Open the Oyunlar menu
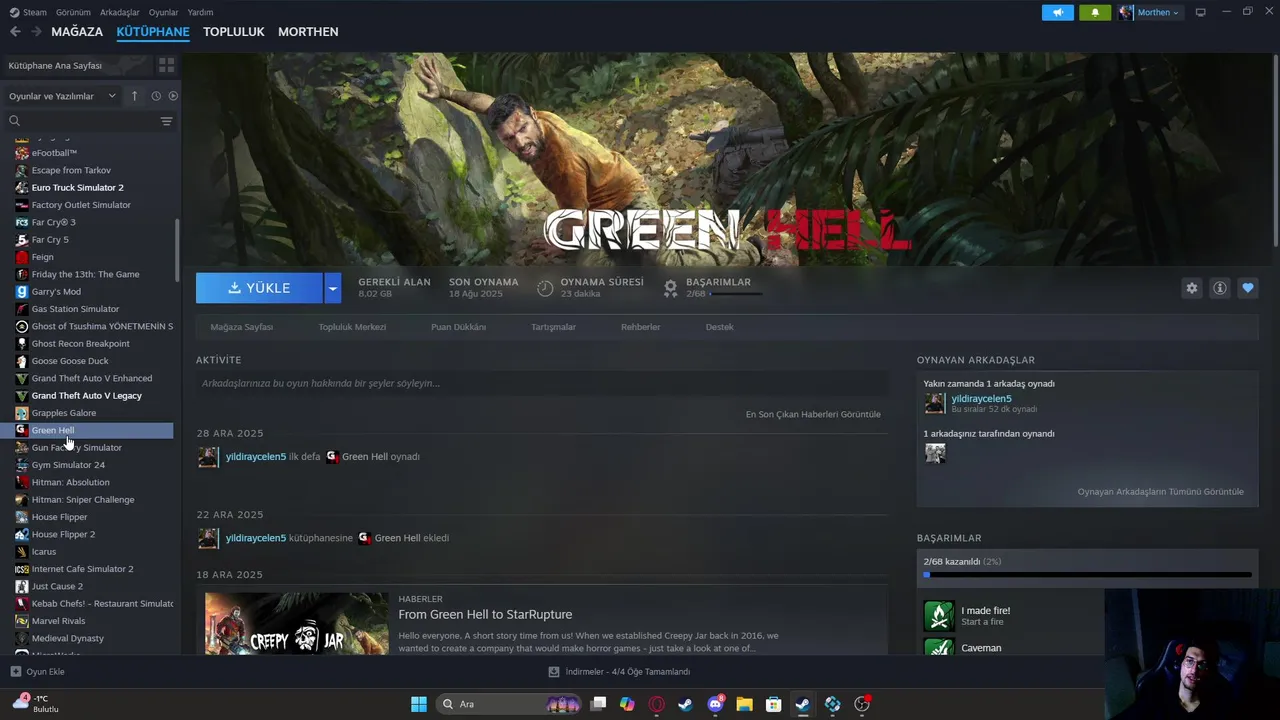This screenshot has height=720, width=1280. tap(163, 12)
